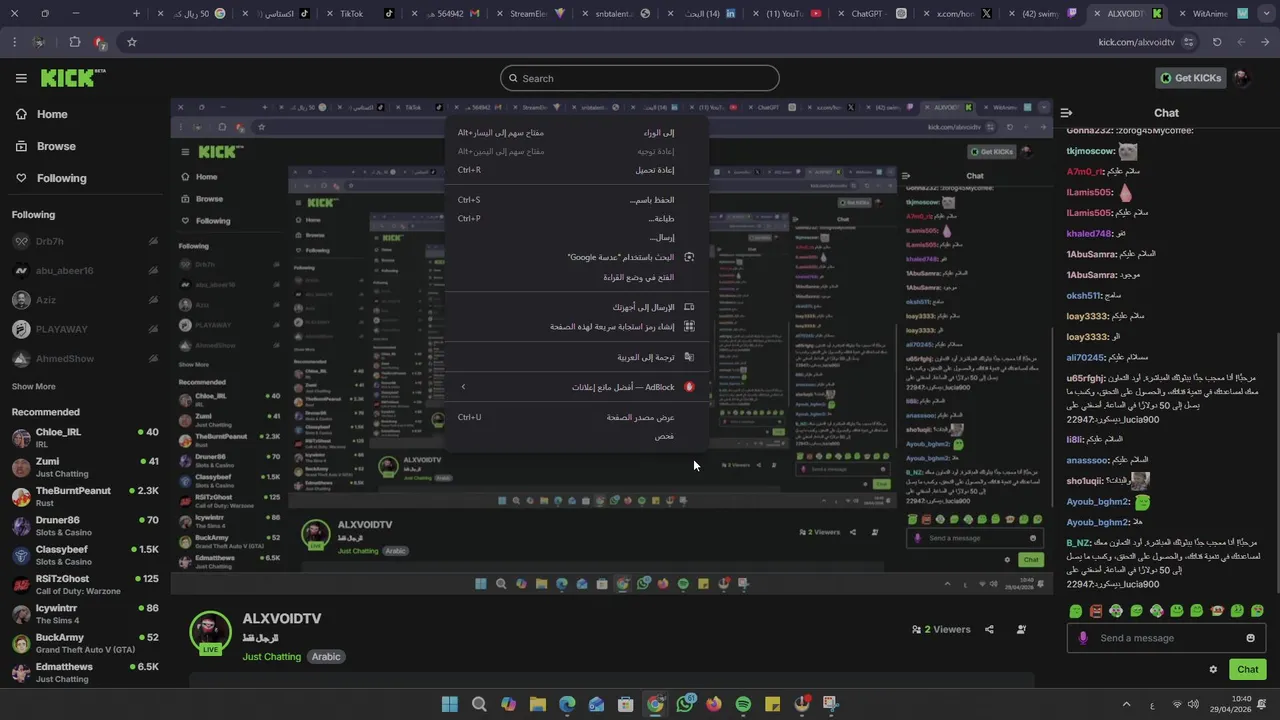The height and width of the screenshot is (720, 1280).
Task: Select reload Ctrl+R context menu item
Action: pos(576,170)
